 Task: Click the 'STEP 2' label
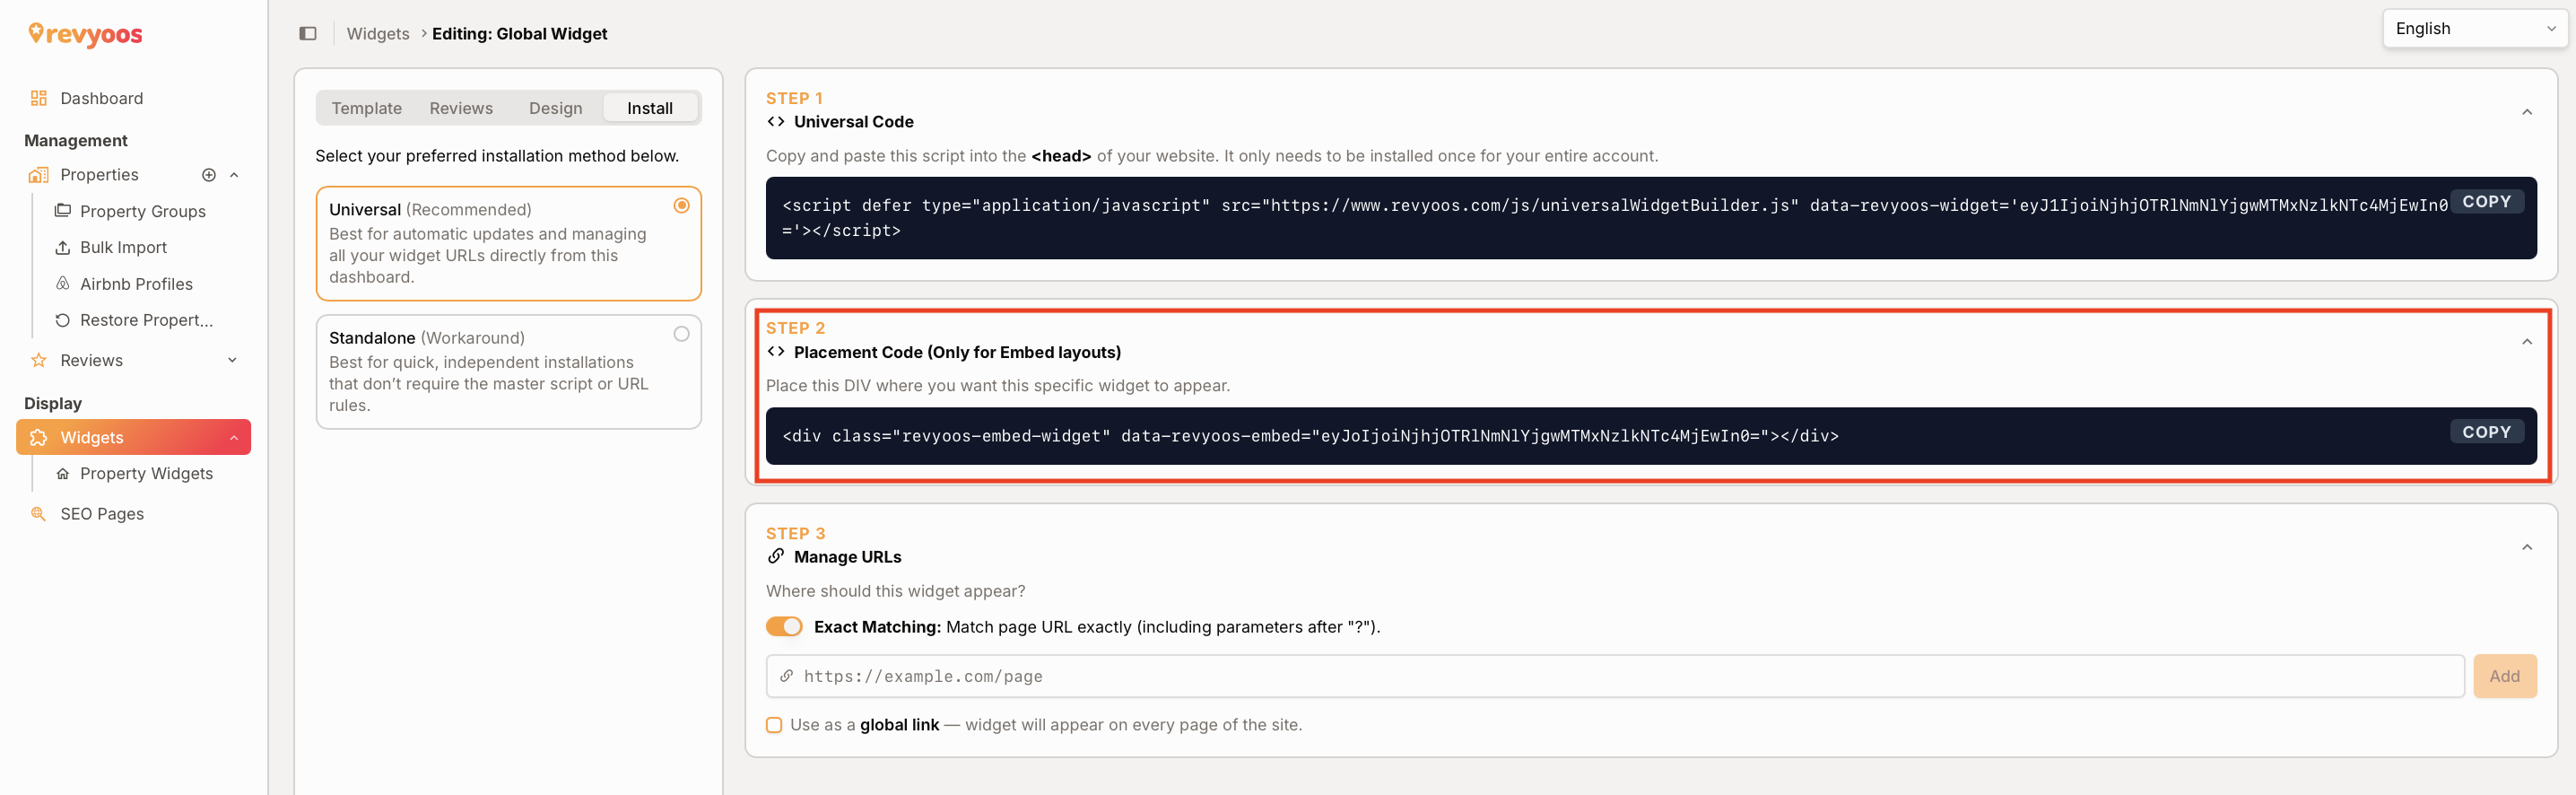[x=795, y=328]
